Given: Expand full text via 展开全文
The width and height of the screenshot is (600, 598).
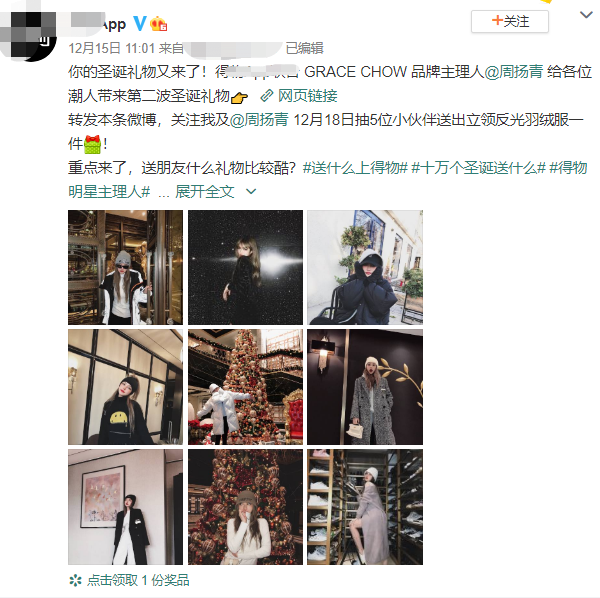Looking at the screenshot, I should 205,192.
